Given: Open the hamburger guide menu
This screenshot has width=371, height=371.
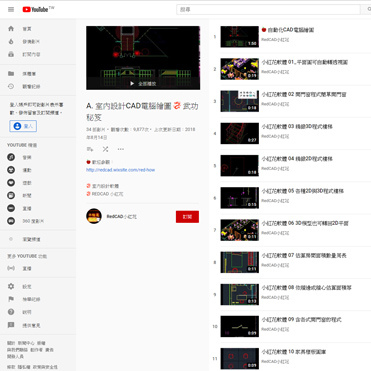Looking at the screenshot, I should tap(11, 9).
